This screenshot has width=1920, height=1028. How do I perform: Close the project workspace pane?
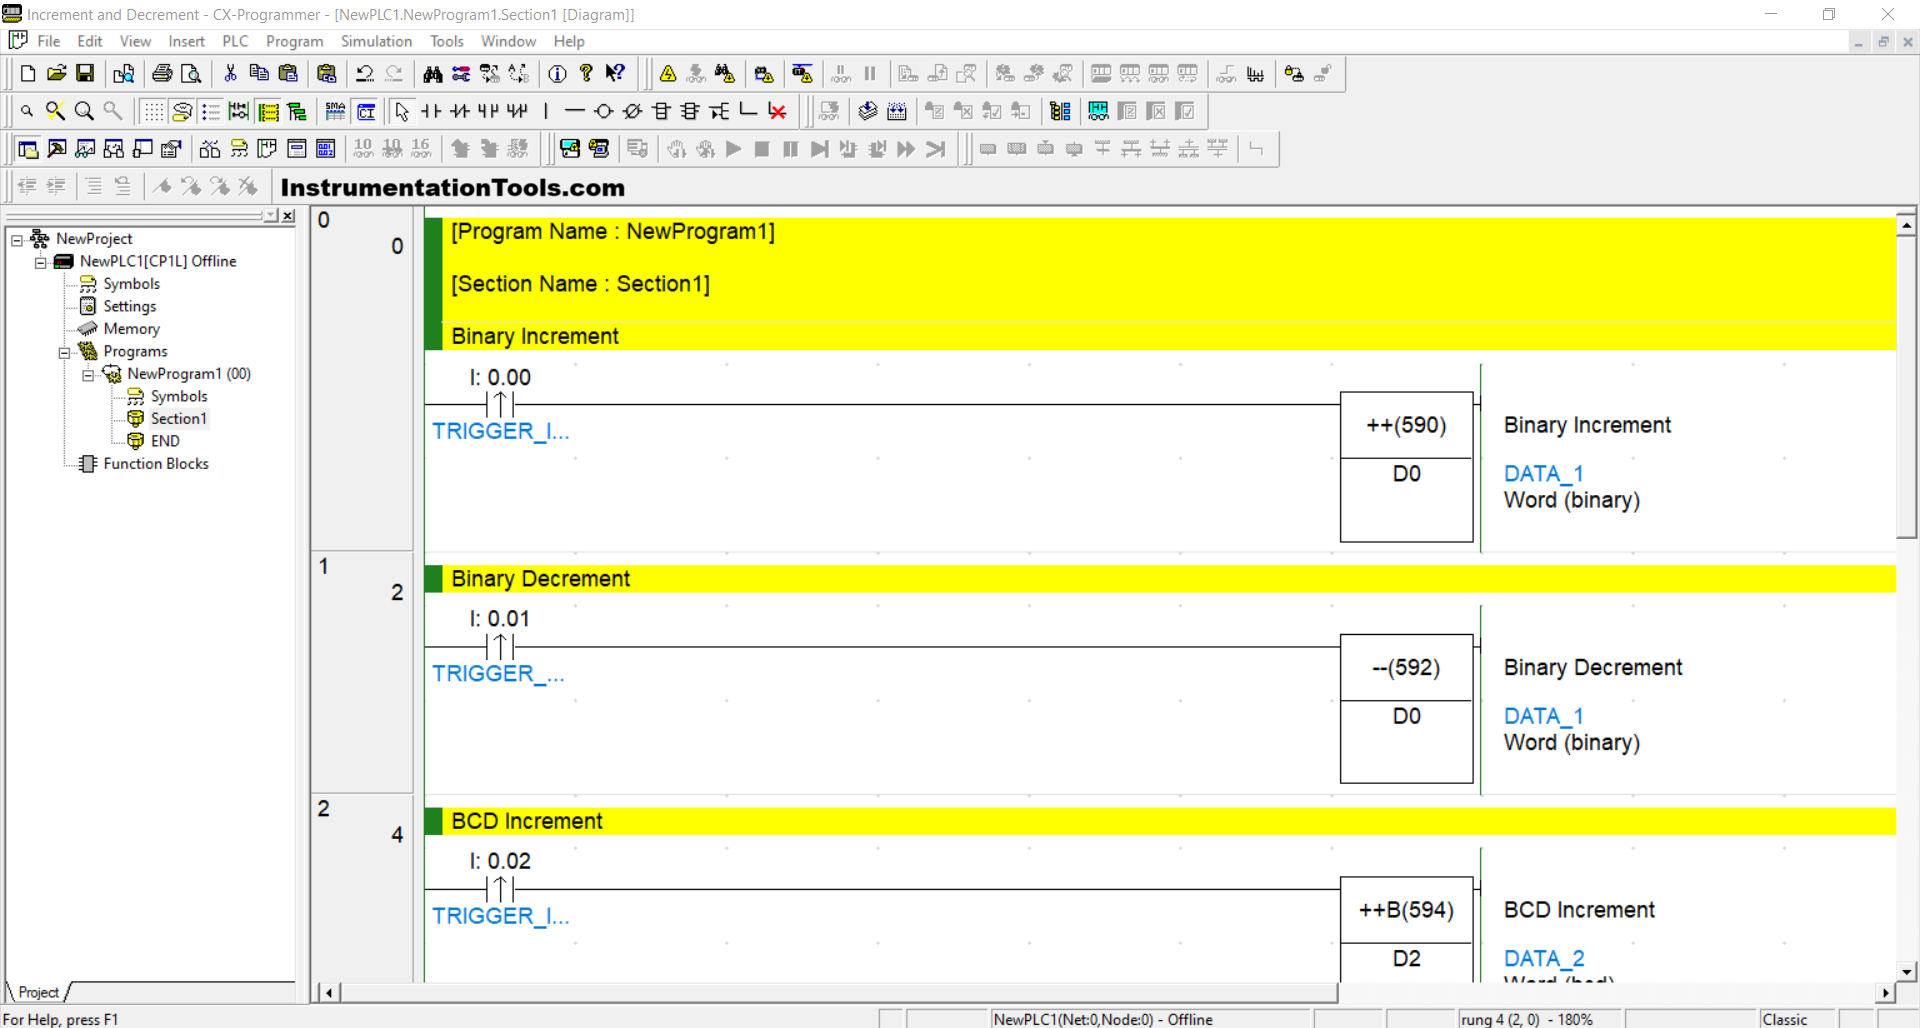pyautogui.click(x=288, y=216)
